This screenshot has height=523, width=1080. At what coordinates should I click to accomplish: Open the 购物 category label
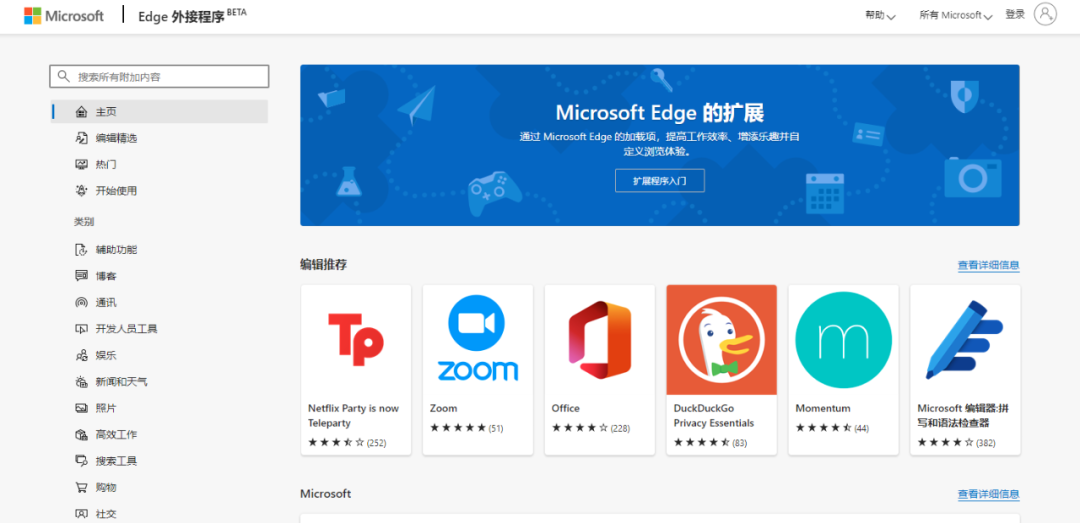click(x=106, y=487)
